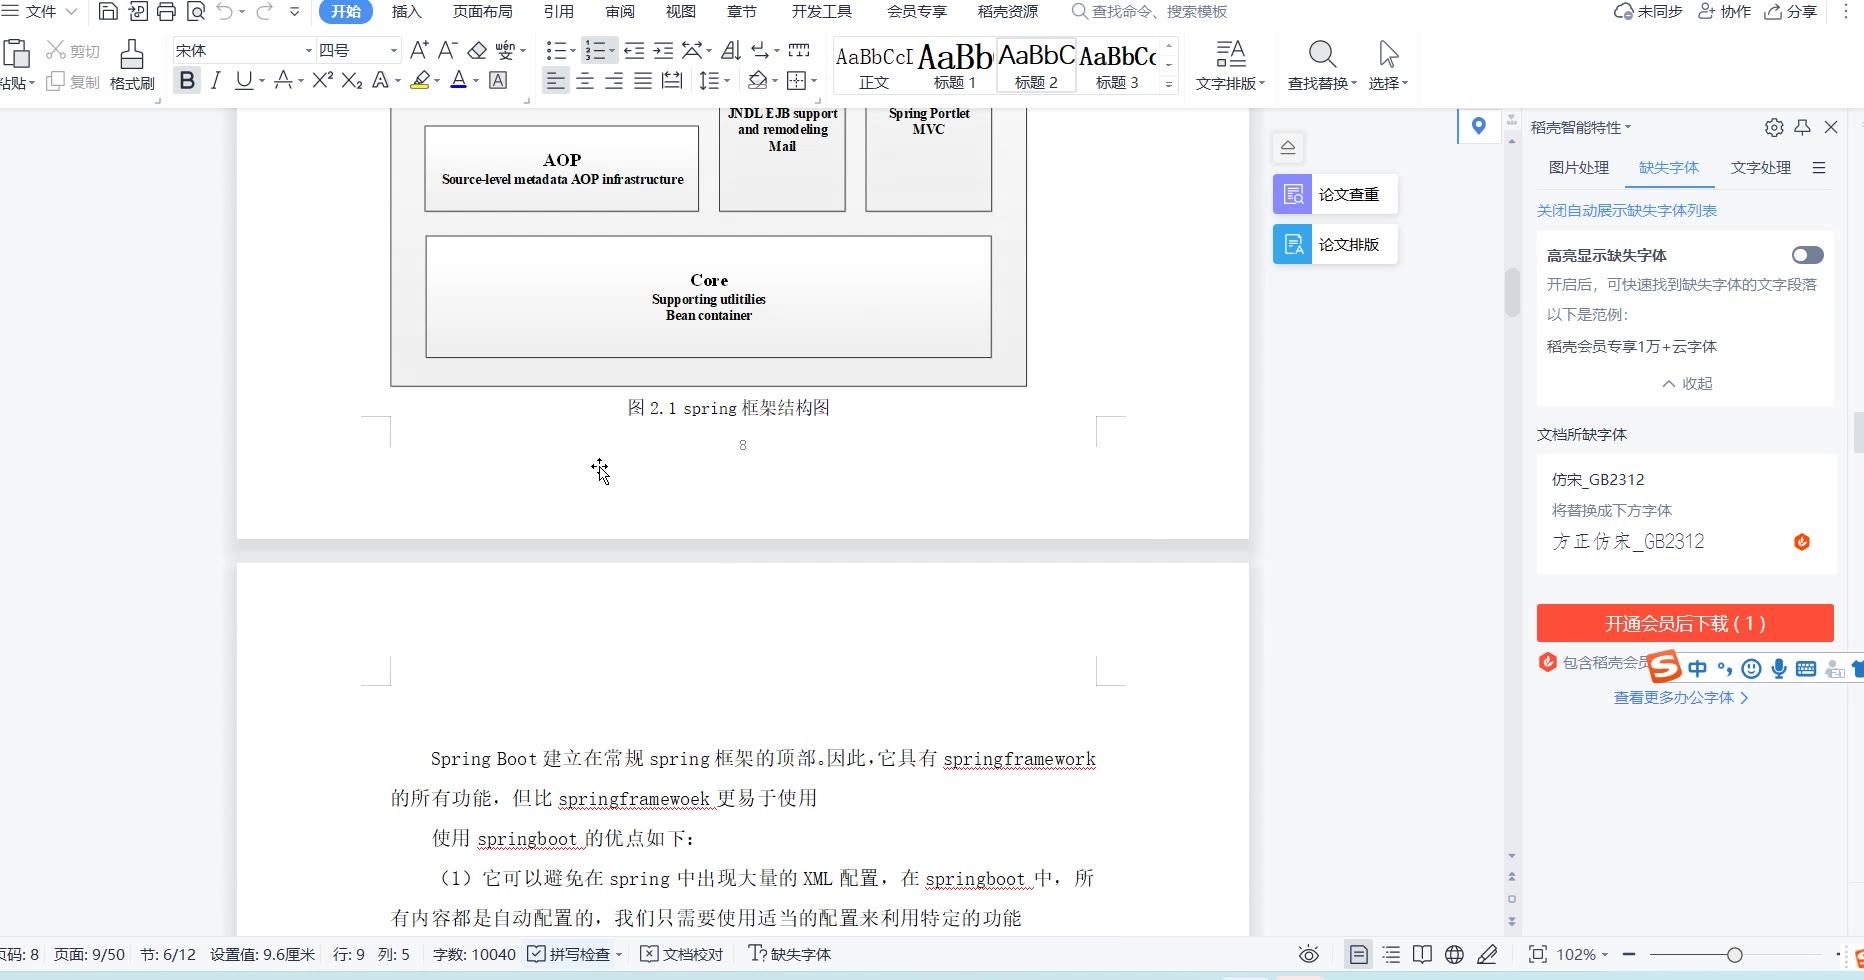This screenshot has height=980, width=1864.
Task: Click the Cut (剪切) scissors button
Action: click(73, 50)
